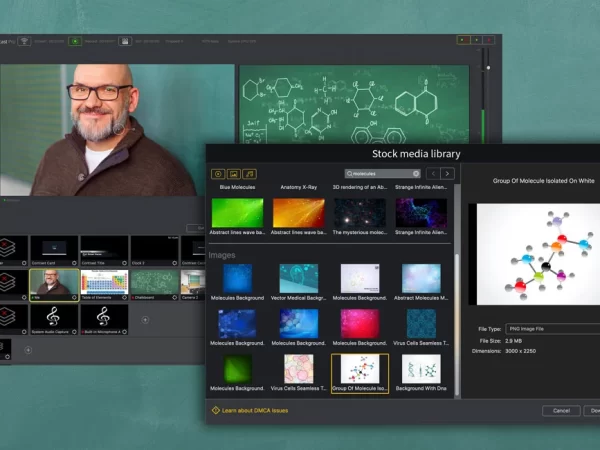This screenshot has width=600, height=450.
Task: Select Vector Medical Backgr... image thumbnail
Action: pos(298,279)
